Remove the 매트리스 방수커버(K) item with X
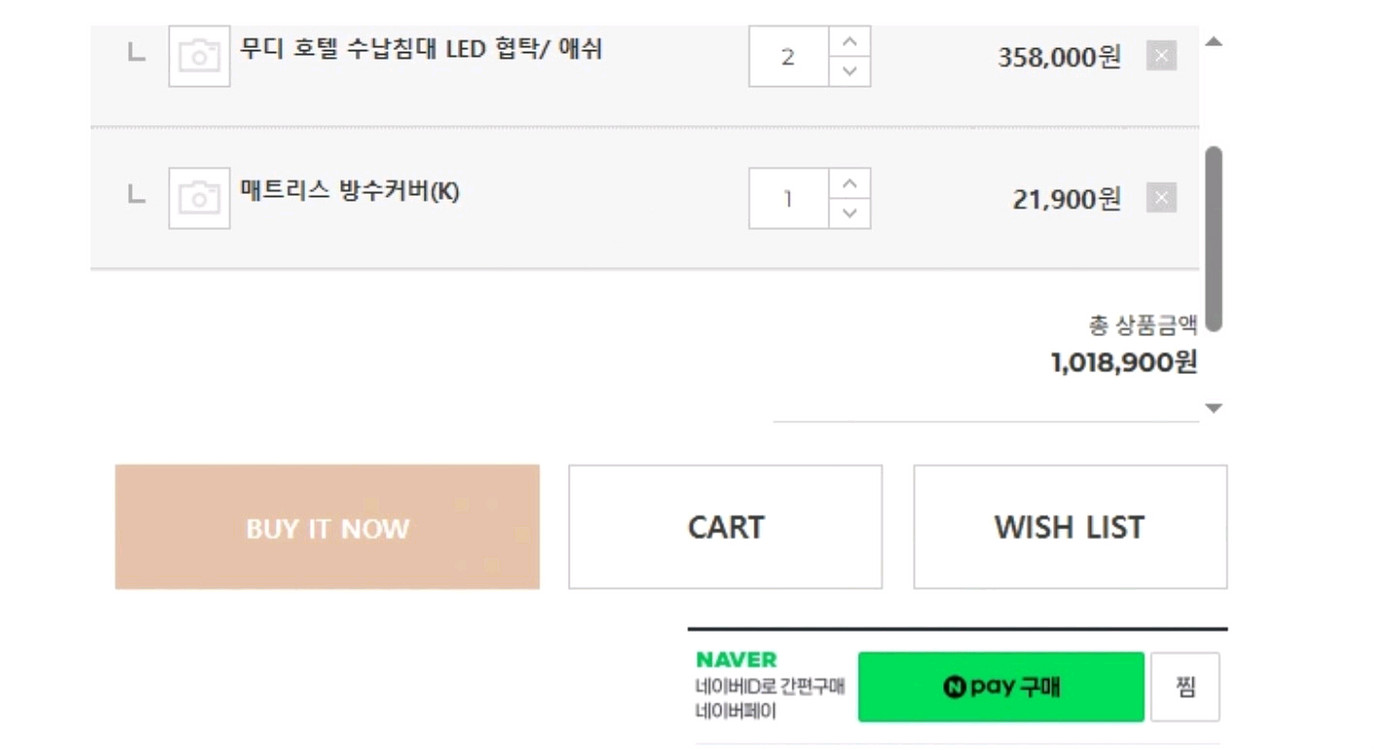The width and height of the screenshot is (1374, 750). click(x=1161, y=198)
